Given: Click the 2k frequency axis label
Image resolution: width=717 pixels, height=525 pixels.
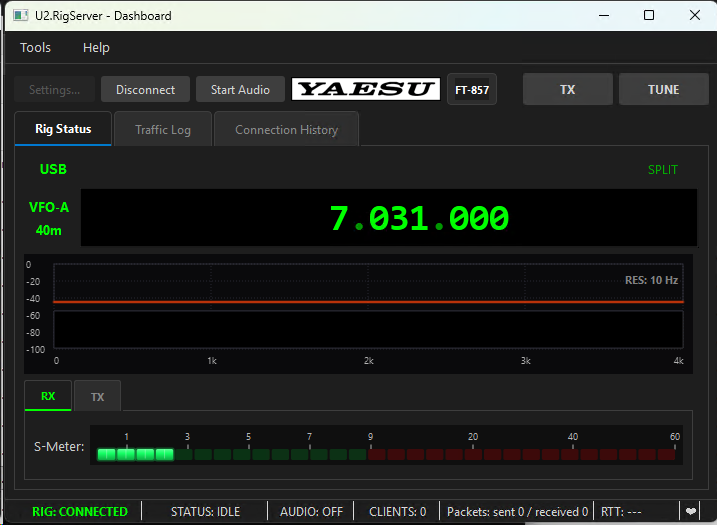Looking at the screenshot, I should (x=369, y=361).
